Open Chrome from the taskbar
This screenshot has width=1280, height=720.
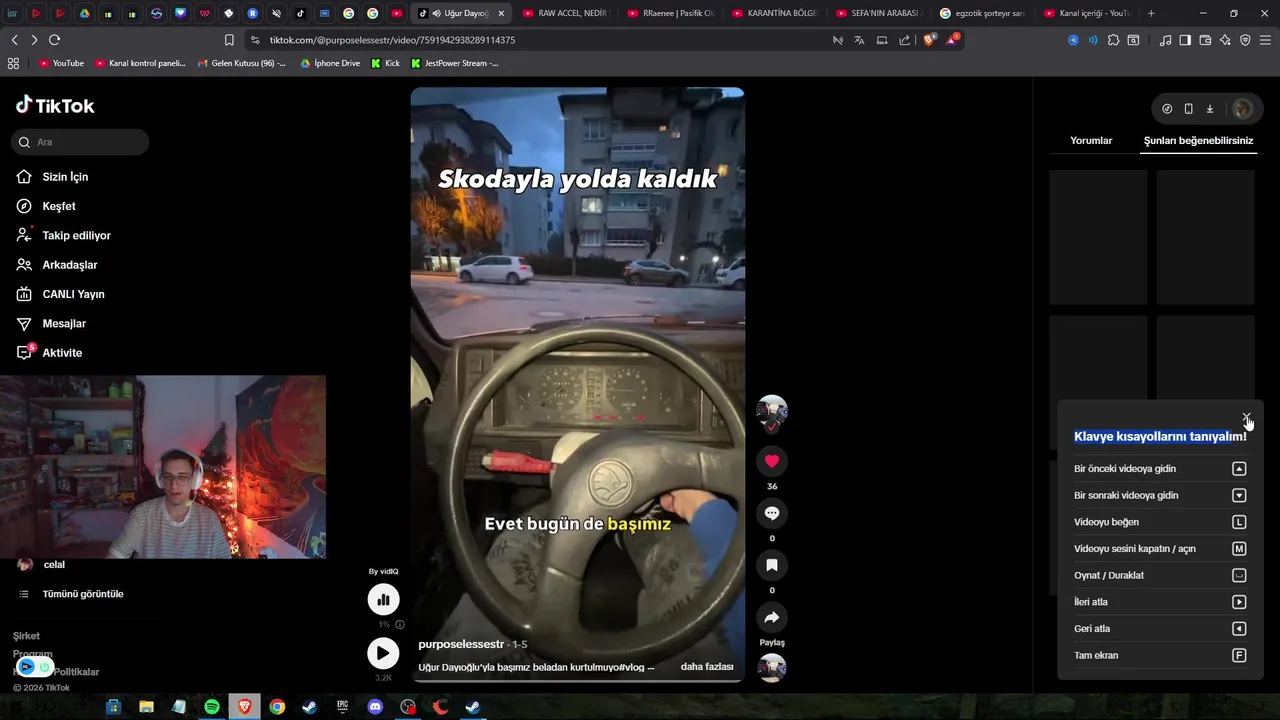[x=277, y=707]
